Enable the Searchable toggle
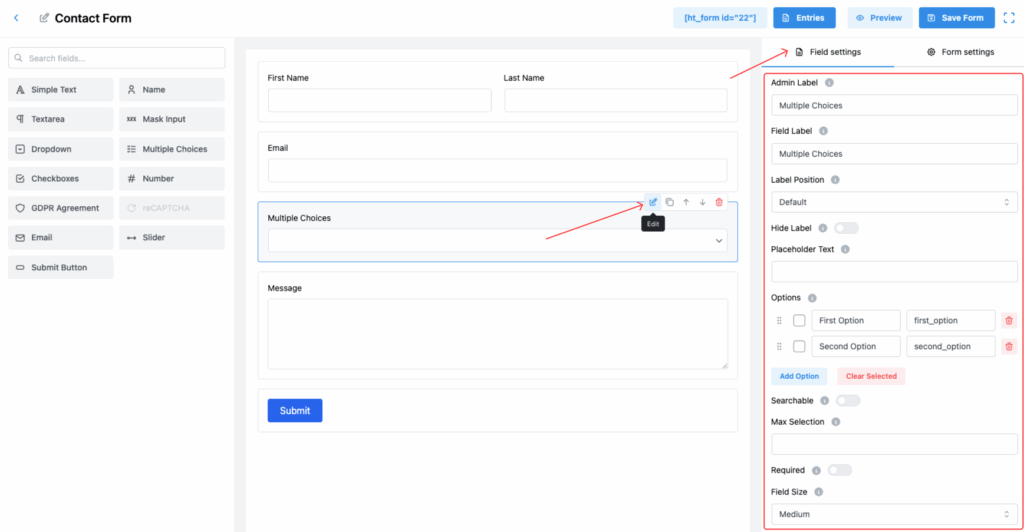Image resolution: width=1024 pixels, height=532 pixels. click(848, 400)
